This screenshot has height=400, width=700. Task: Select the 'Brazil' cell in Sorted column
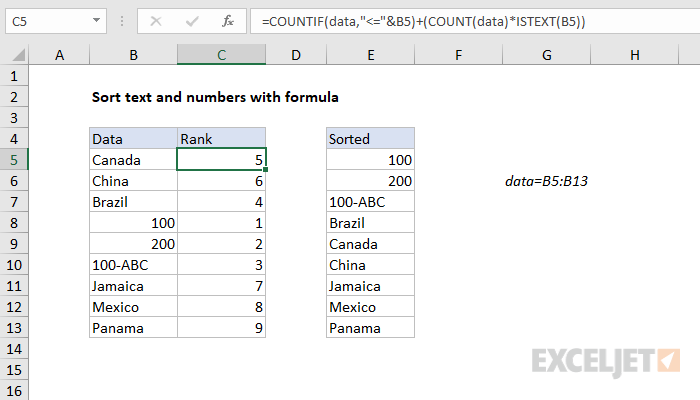(371, 223)
